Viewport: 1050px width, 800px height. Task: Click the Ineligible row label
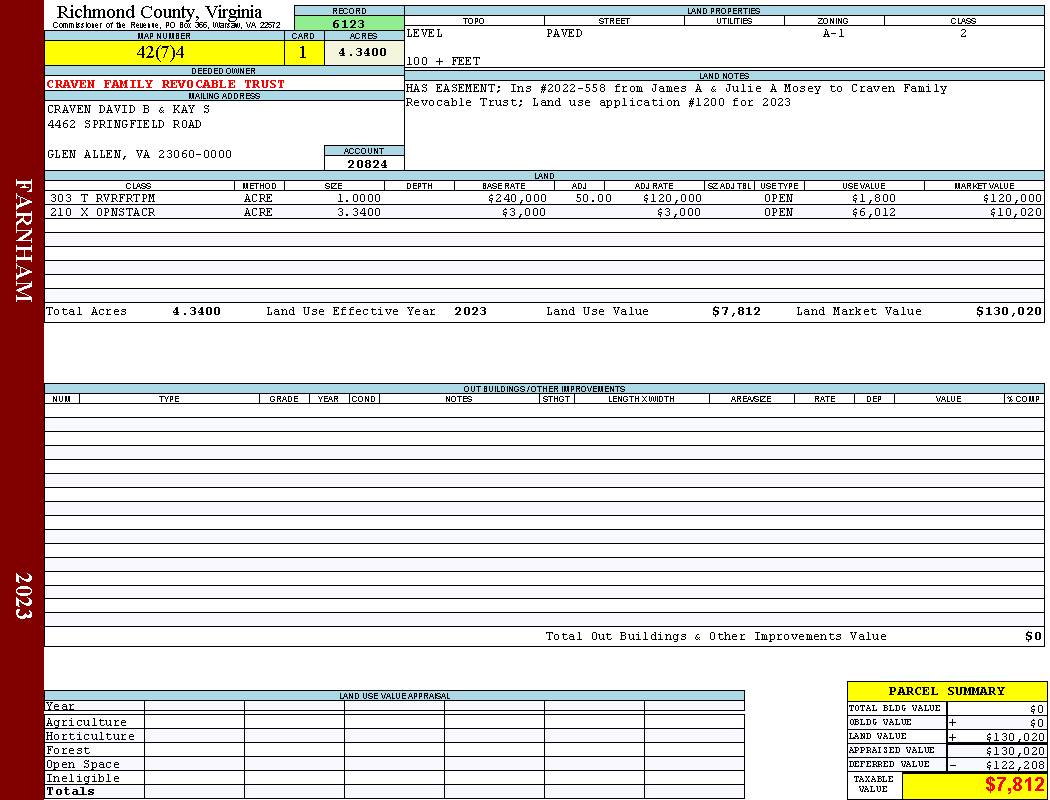click(x=82, y=778)
